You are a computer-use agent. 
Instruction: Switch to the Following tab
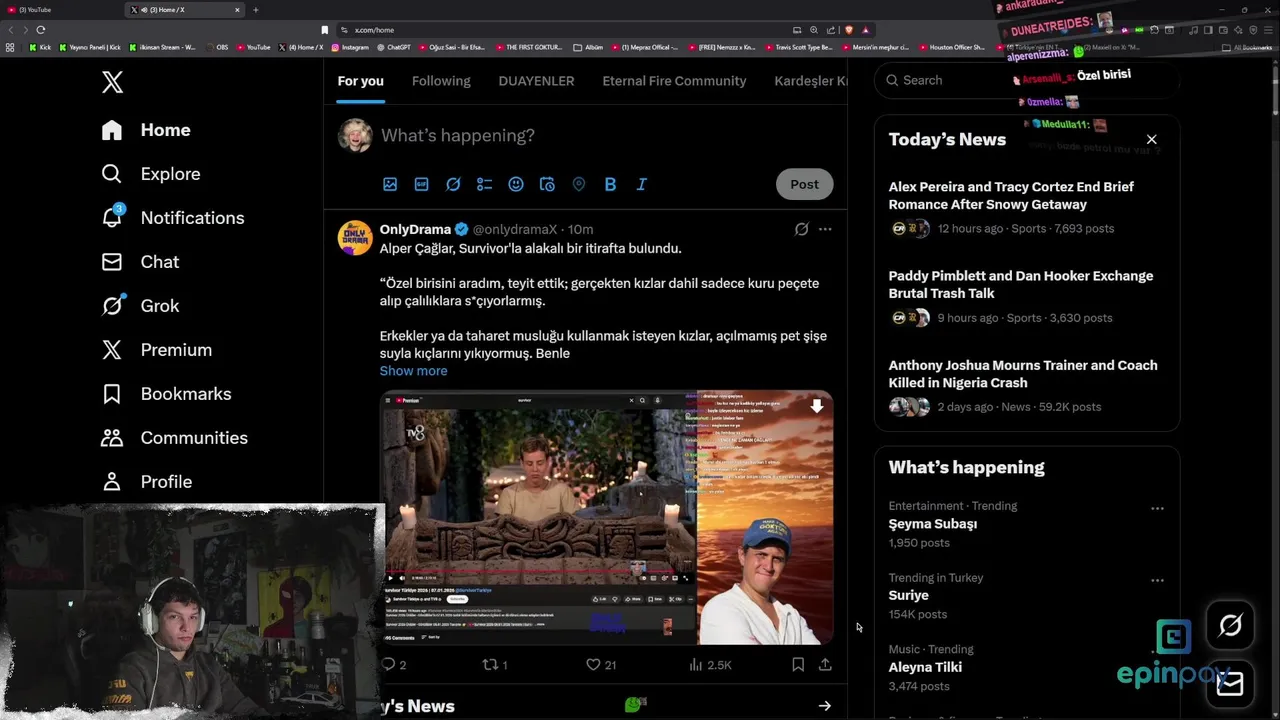point(441,81)
